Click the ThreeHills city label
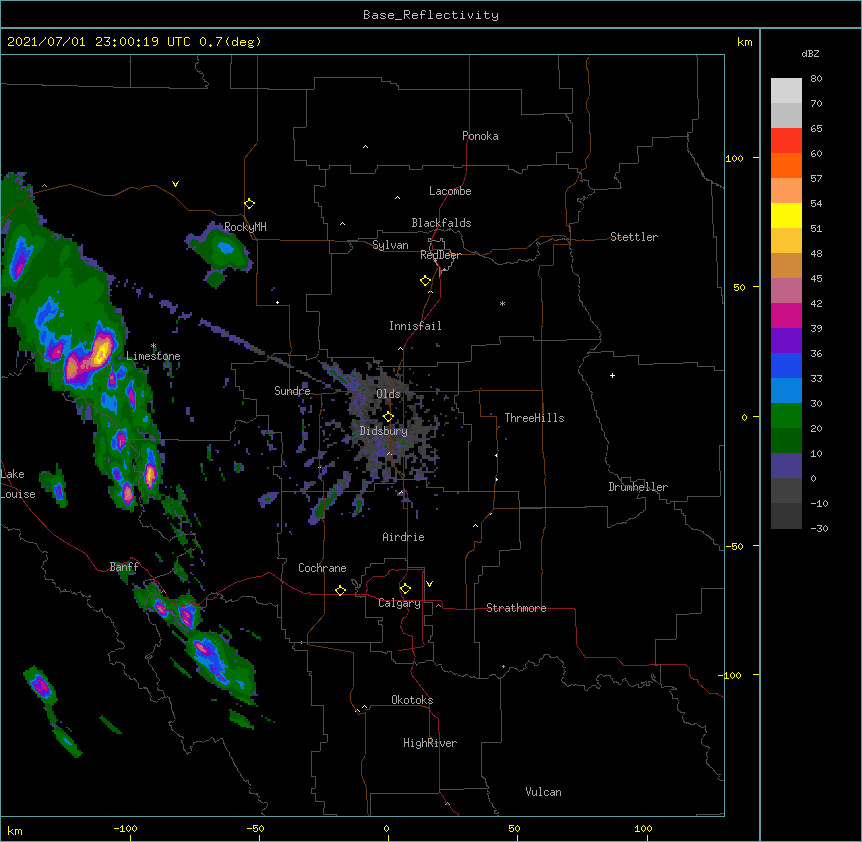 point(534,418)
